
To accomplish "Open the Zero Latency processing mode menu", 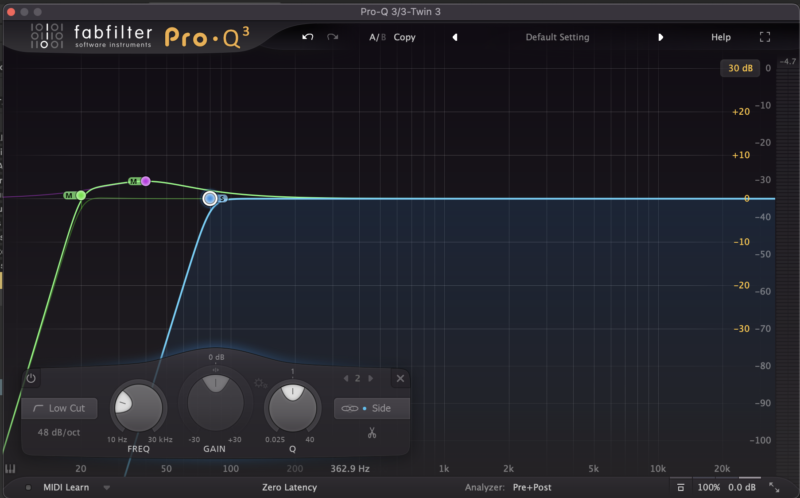I will [289, 487].
